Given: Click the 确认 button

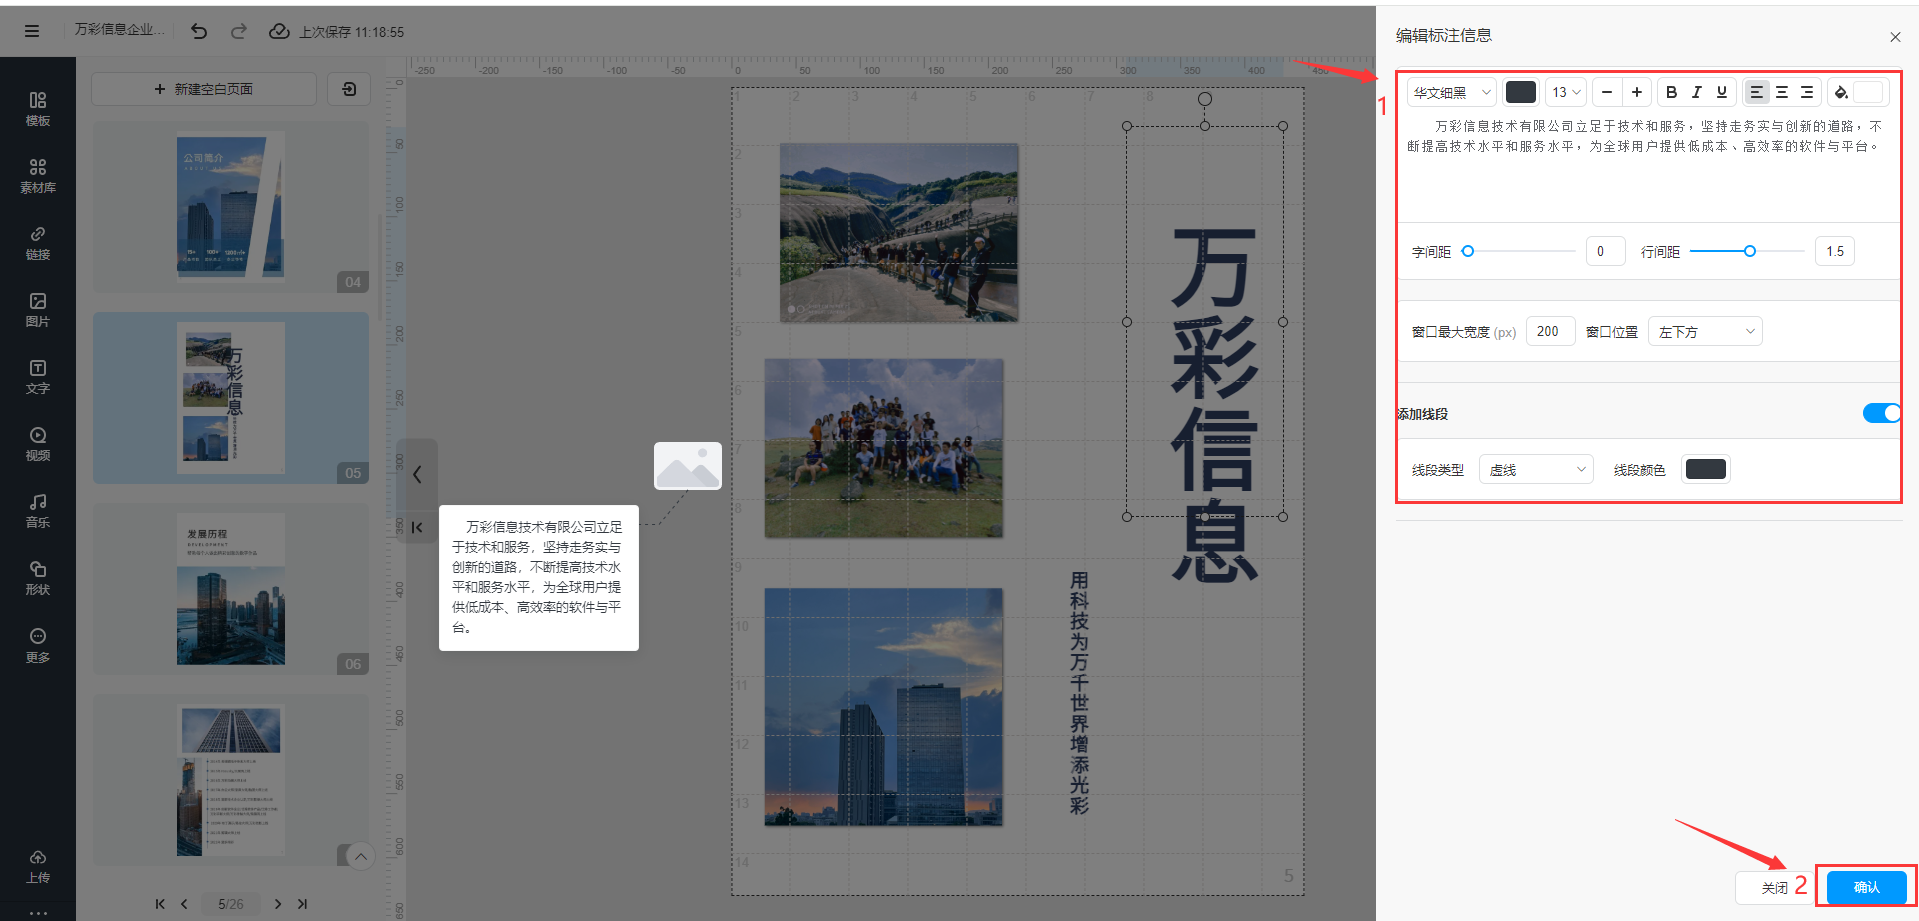Looking at the screenshot, I should click(1866, 887).
